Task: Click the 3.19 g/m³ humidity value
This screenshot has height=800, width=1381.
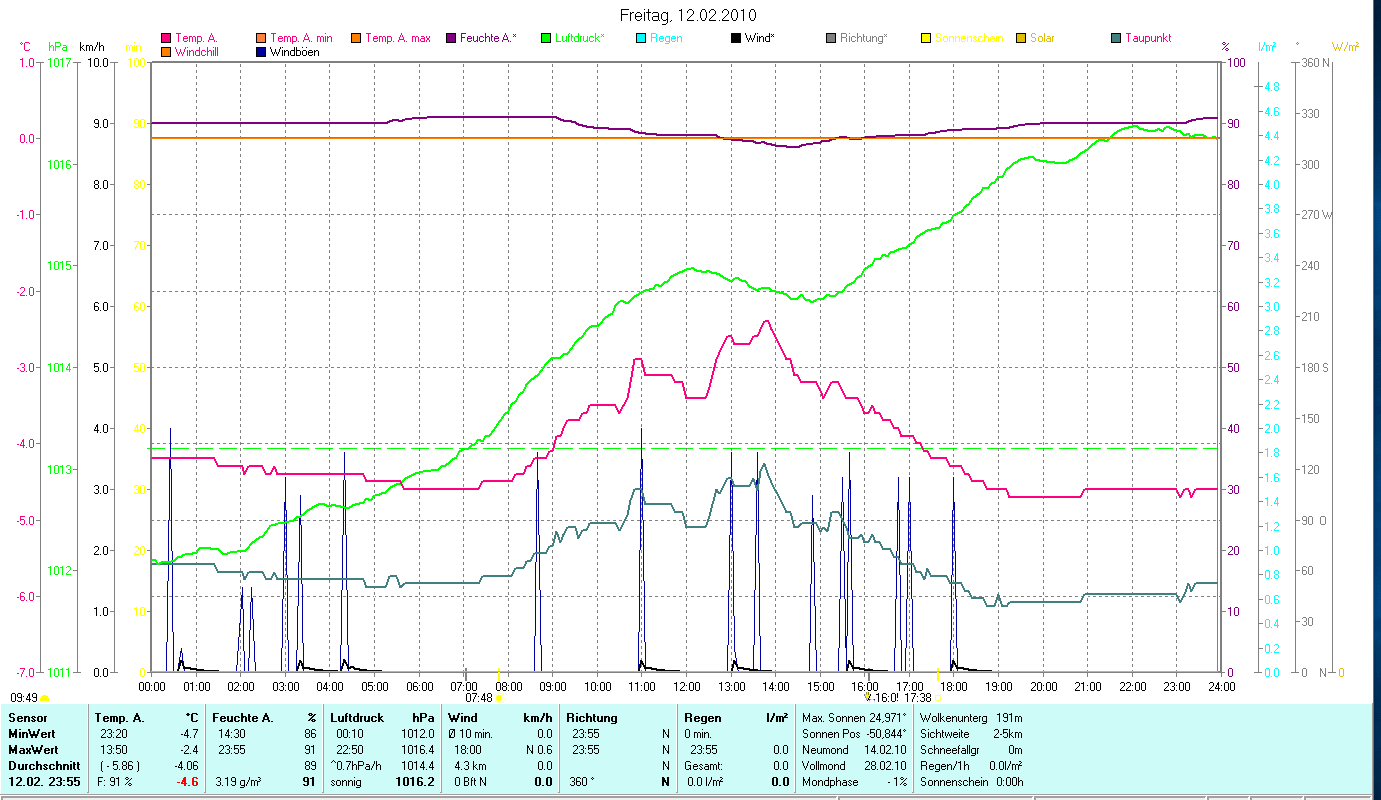Action: pyautogui.click(x=239, y=781)
